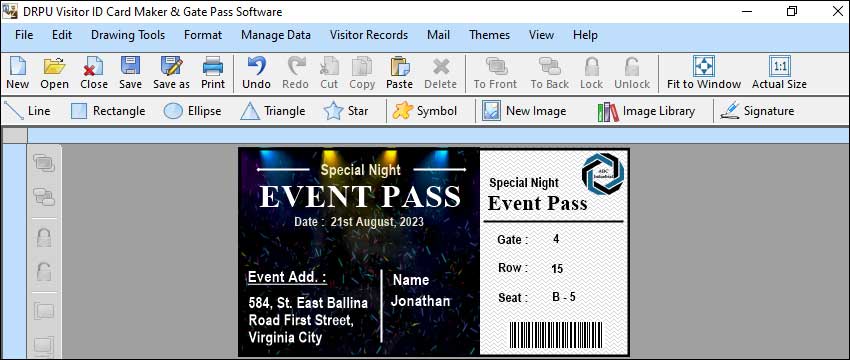This screenshot has height=360, width=850.
Task: Click the Cut scissors icon
Action: [x=329, y=73]
